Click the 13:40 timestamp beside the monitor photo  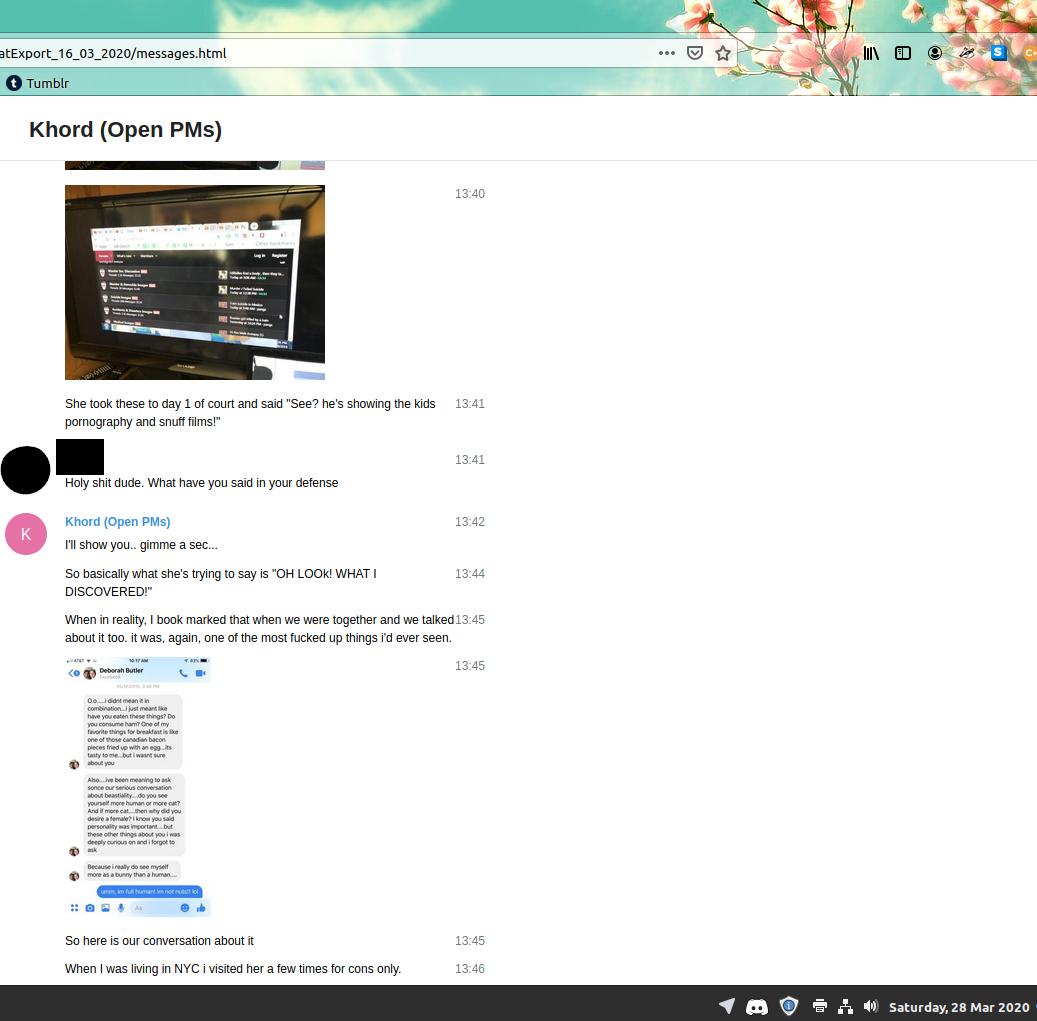(470, 194)
